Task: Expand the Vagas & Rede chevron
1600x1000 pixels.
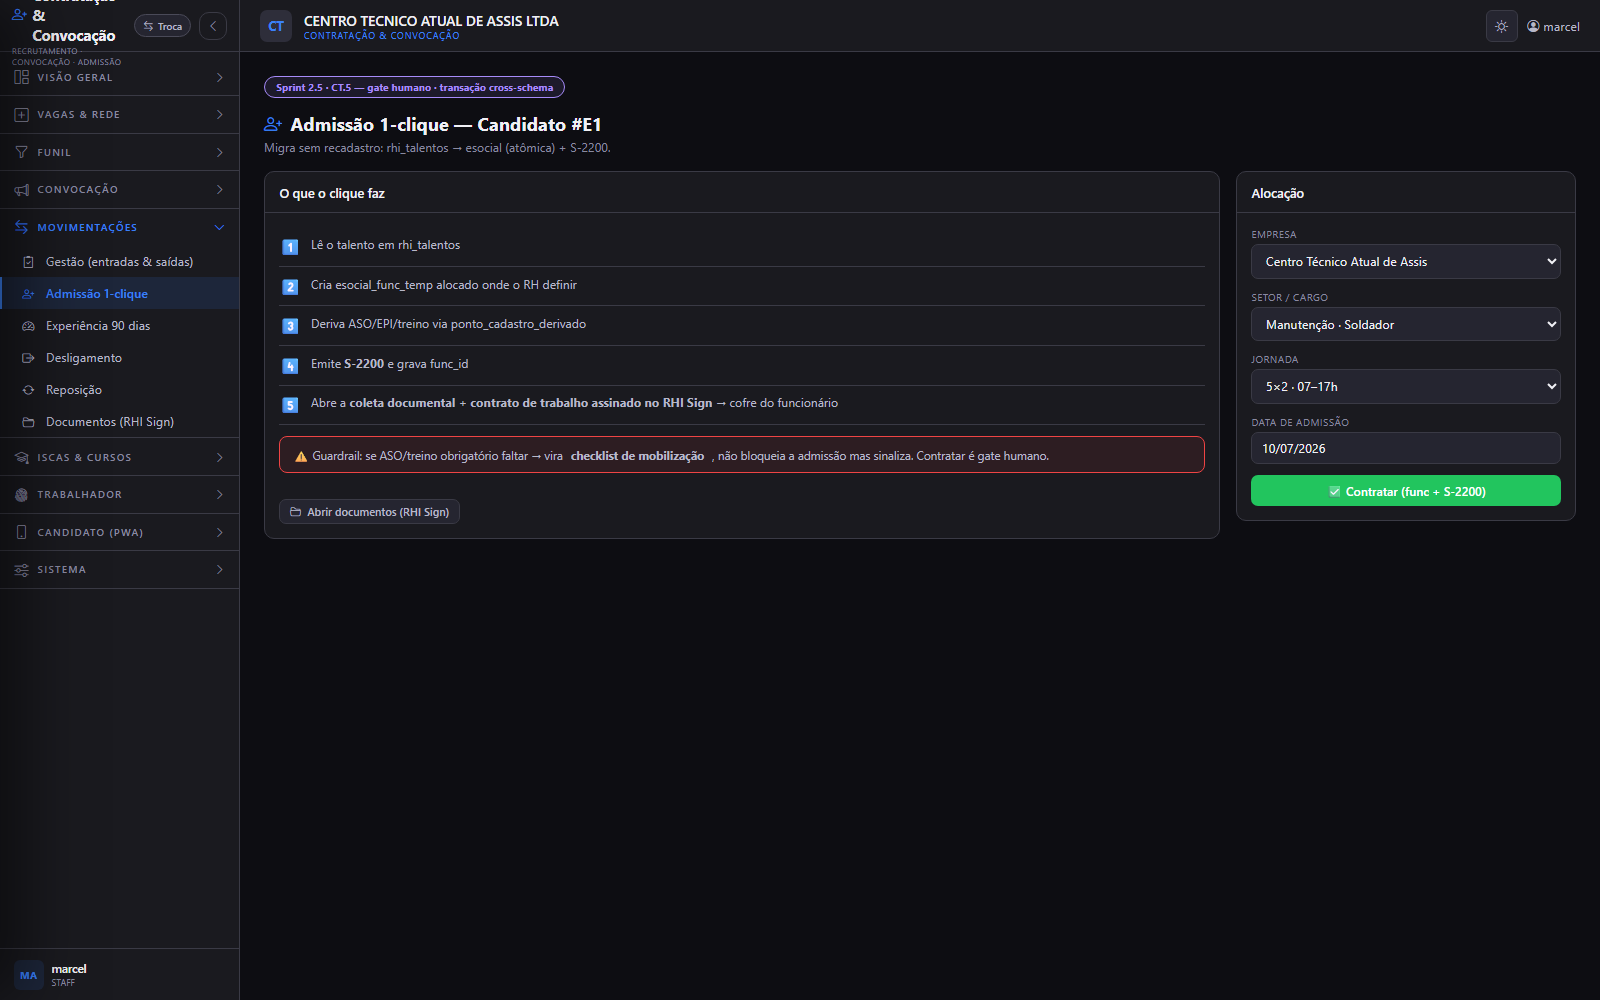Action: (220, 115)
